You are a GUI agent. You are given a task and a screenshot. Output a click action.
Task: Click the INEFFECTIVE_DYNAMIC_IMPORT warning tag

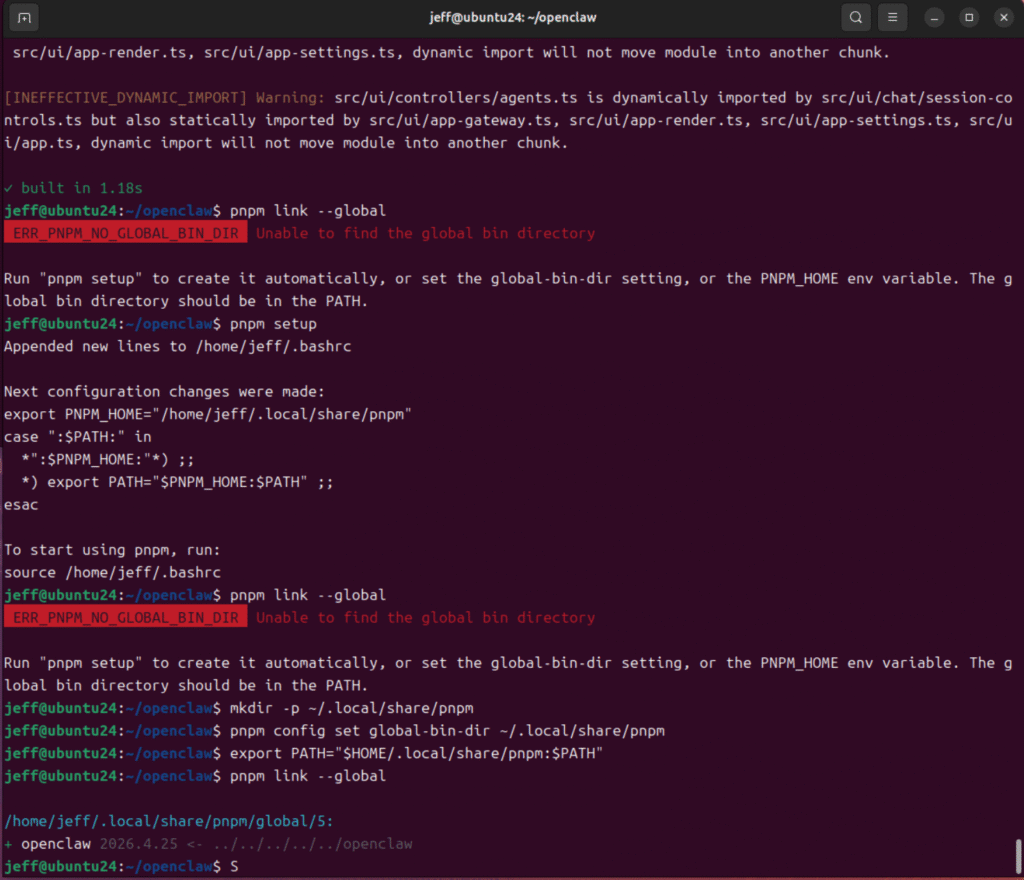coord(126,99)
